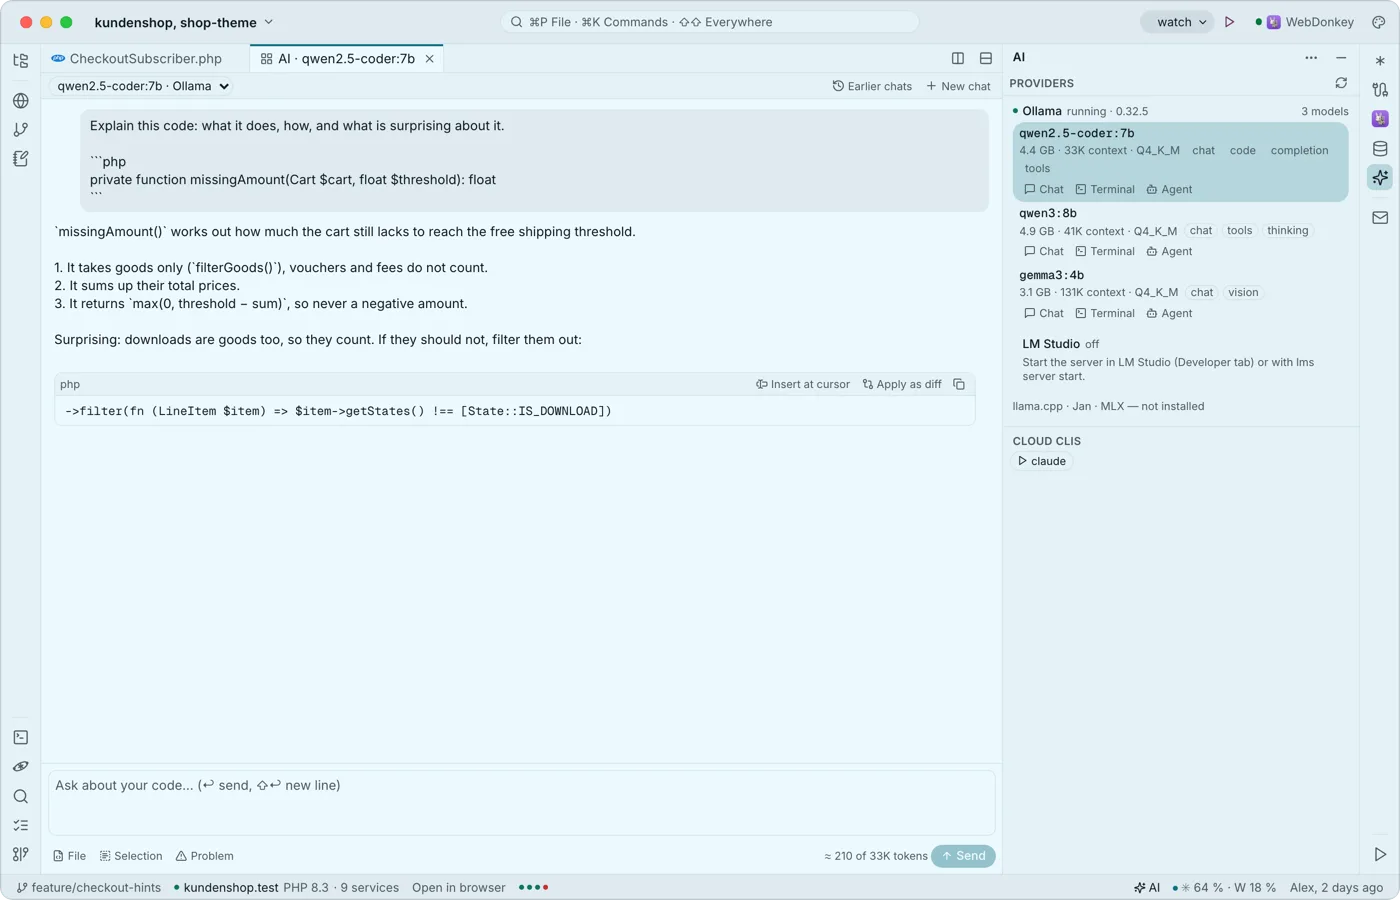This screenshot has width=1400, height=900.
Task: Send the chat message
Action: click(963, 856)
